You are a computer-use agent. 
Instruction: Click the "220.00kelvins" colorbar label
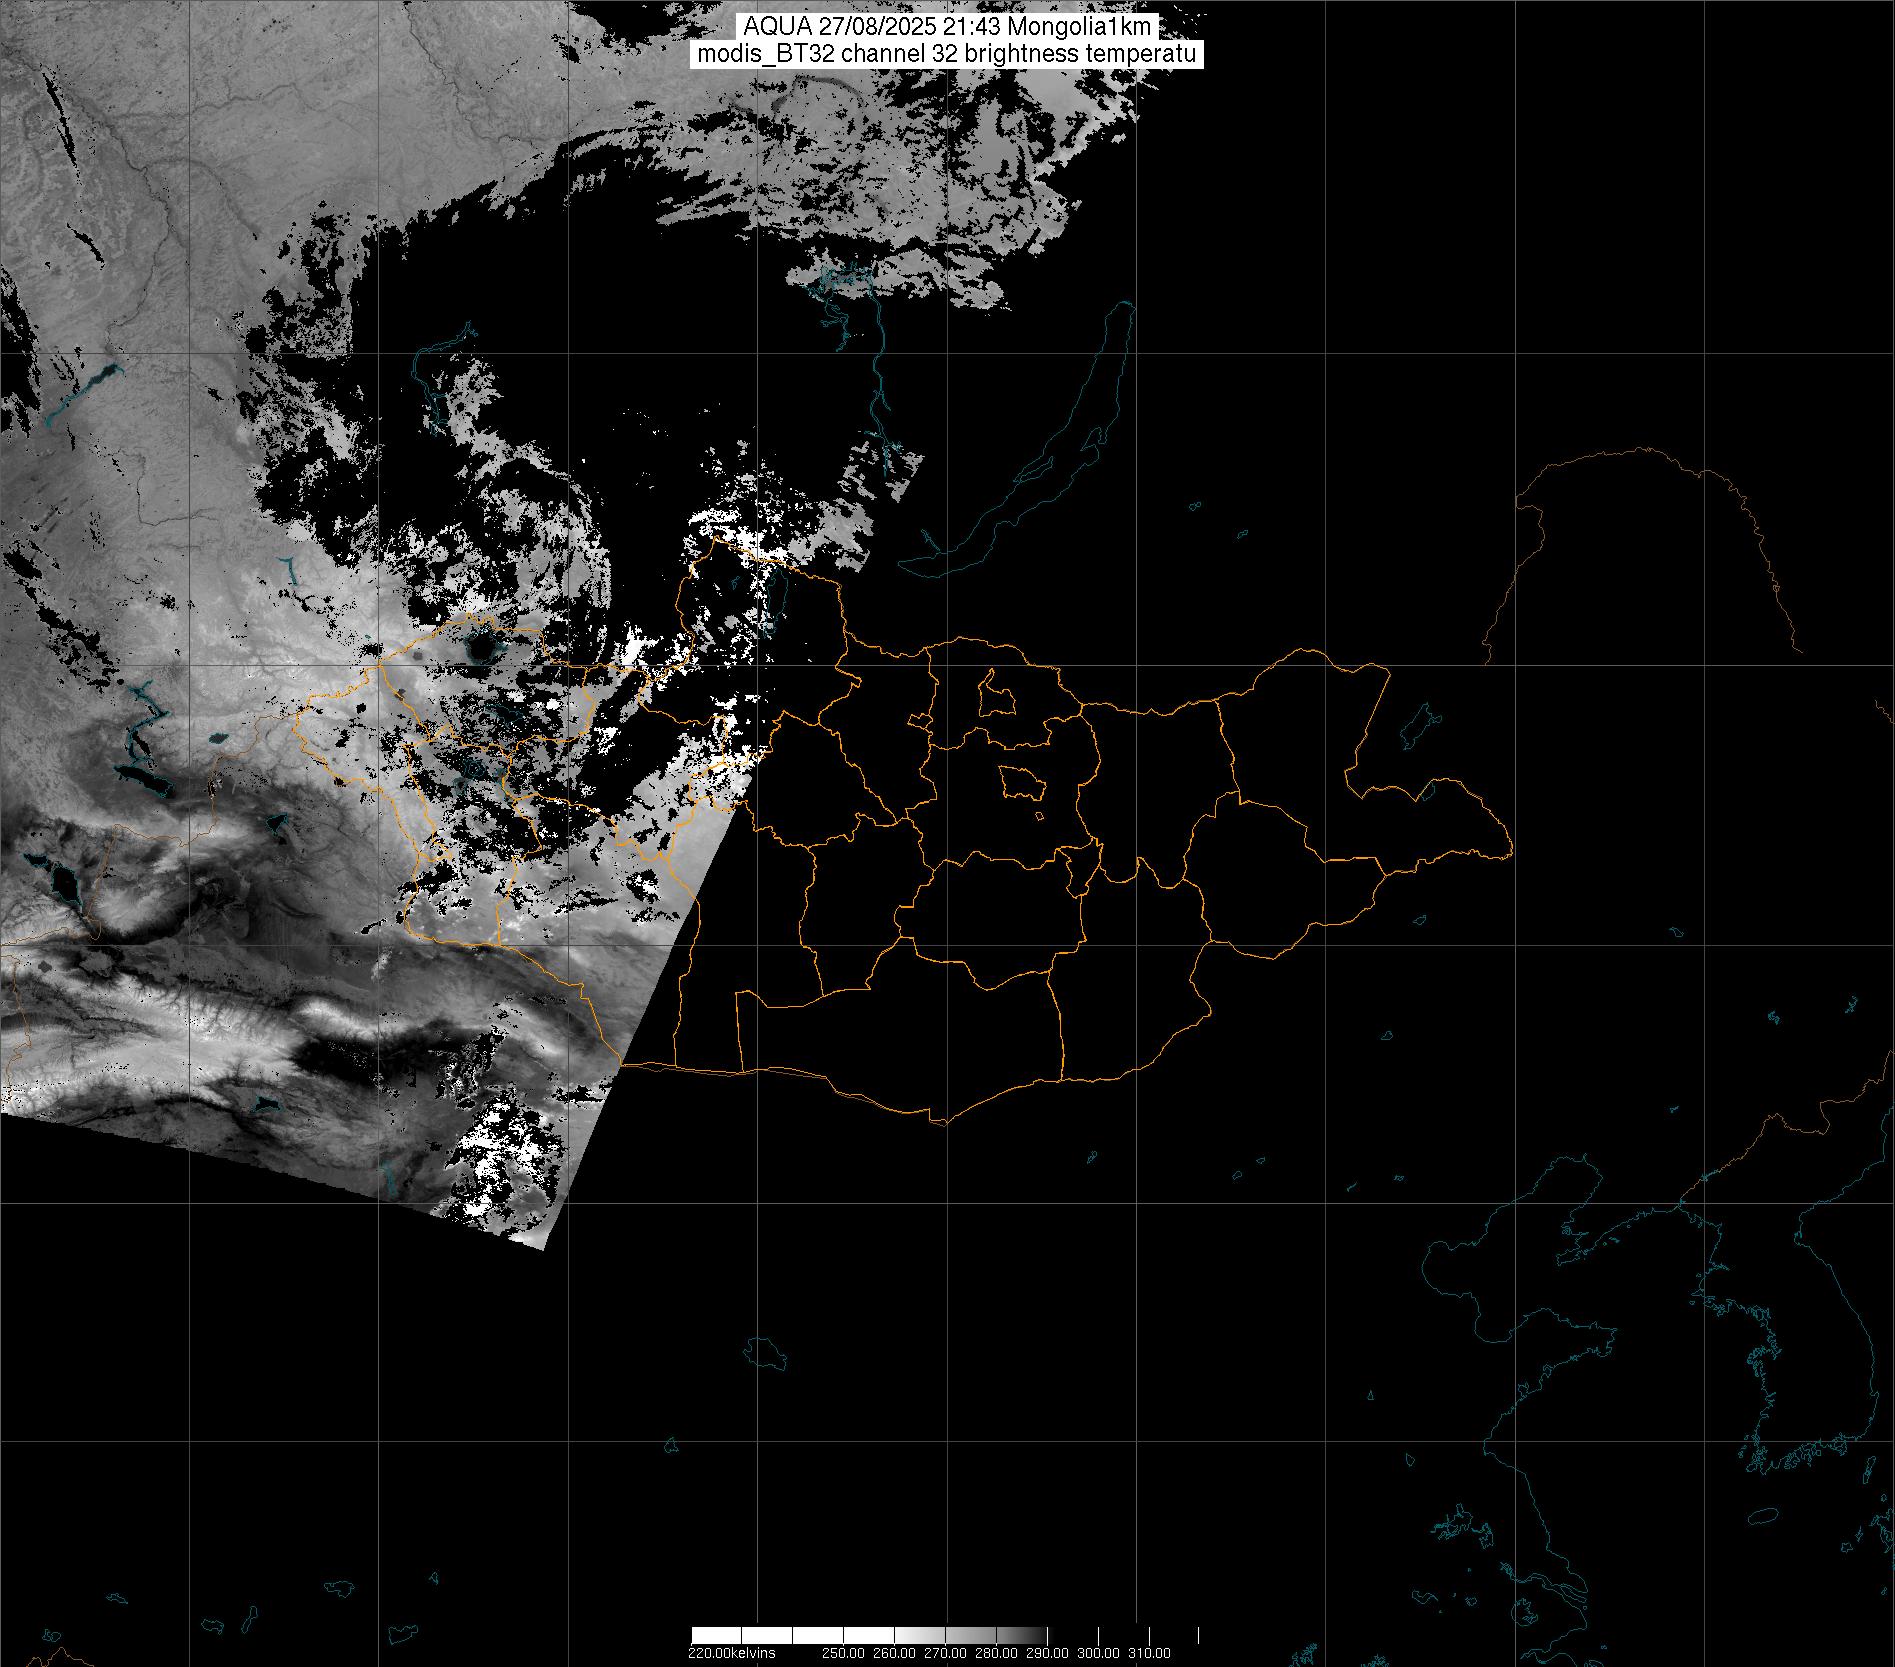(x=731, y=1653)
